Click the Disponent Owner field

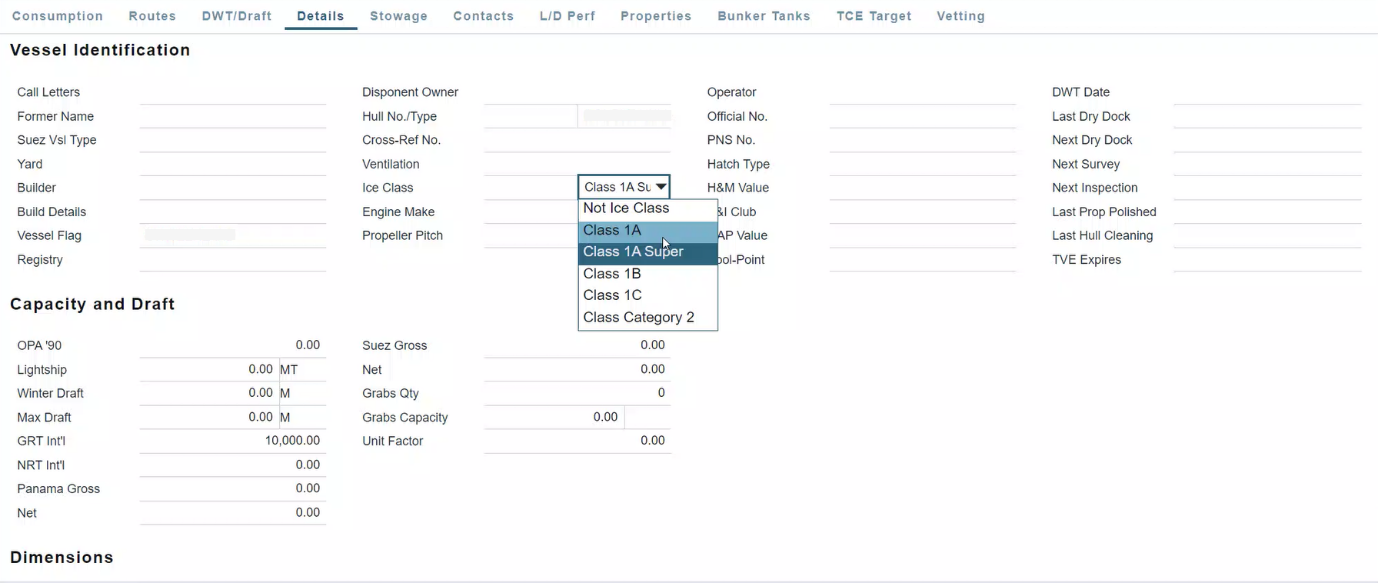[577, 92]
